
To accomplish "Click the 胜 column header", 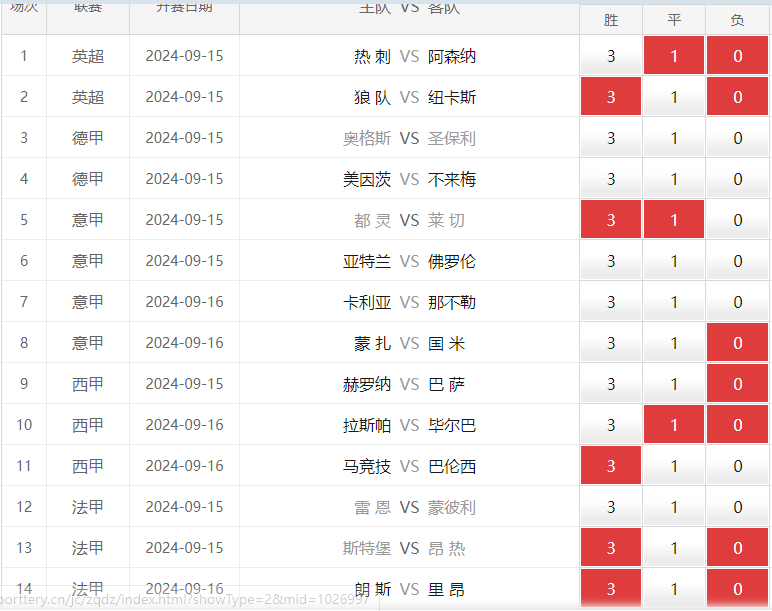I will pos(611,20).
